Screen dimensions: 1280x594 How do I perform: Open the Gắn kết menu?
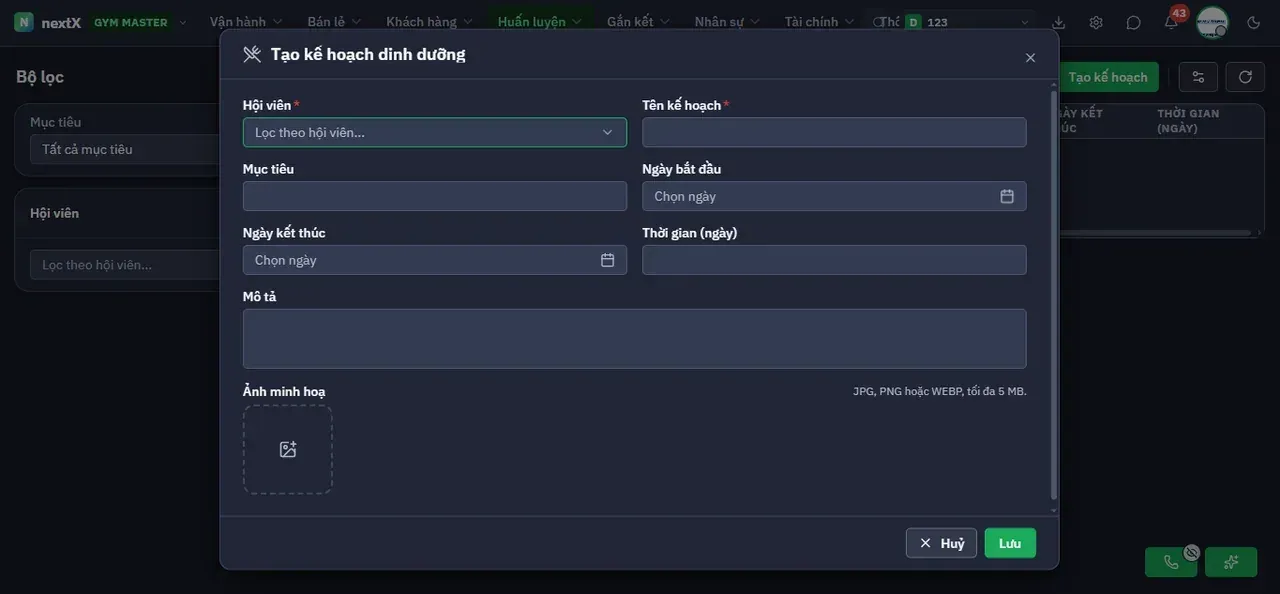click(x=638, y=22)
